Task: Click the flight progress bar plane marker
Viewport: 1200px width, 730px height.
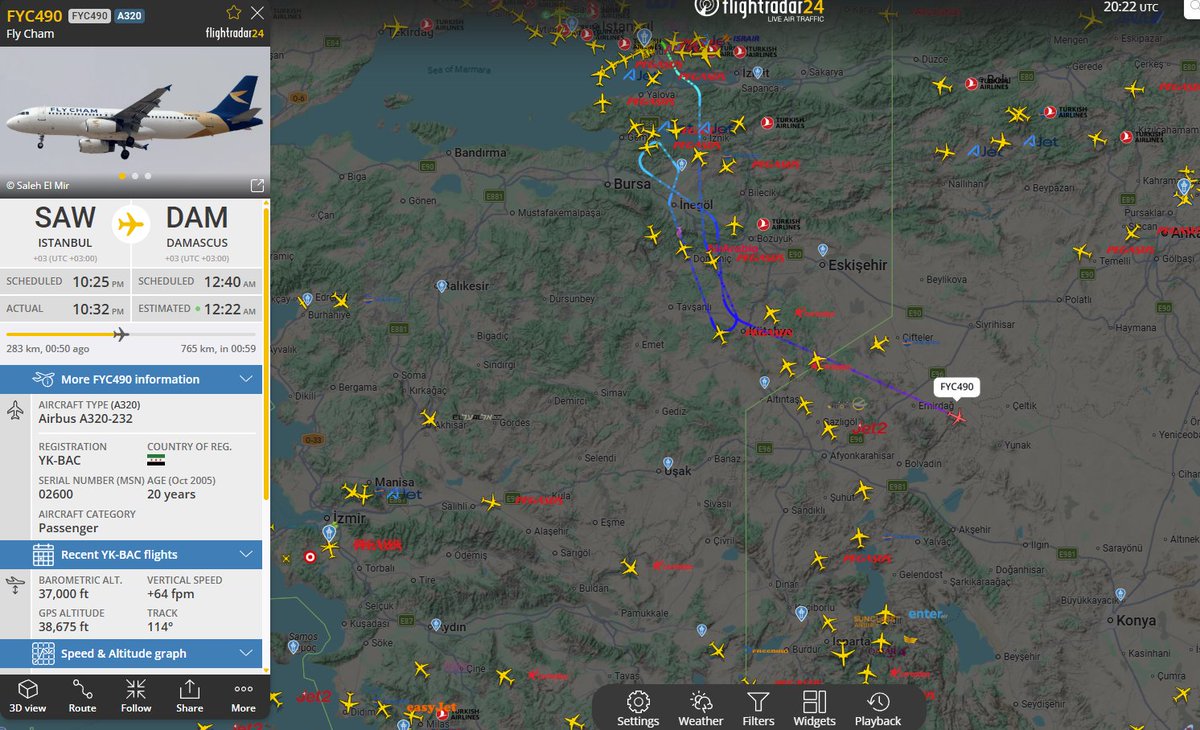Action: (x=121, y=334)
